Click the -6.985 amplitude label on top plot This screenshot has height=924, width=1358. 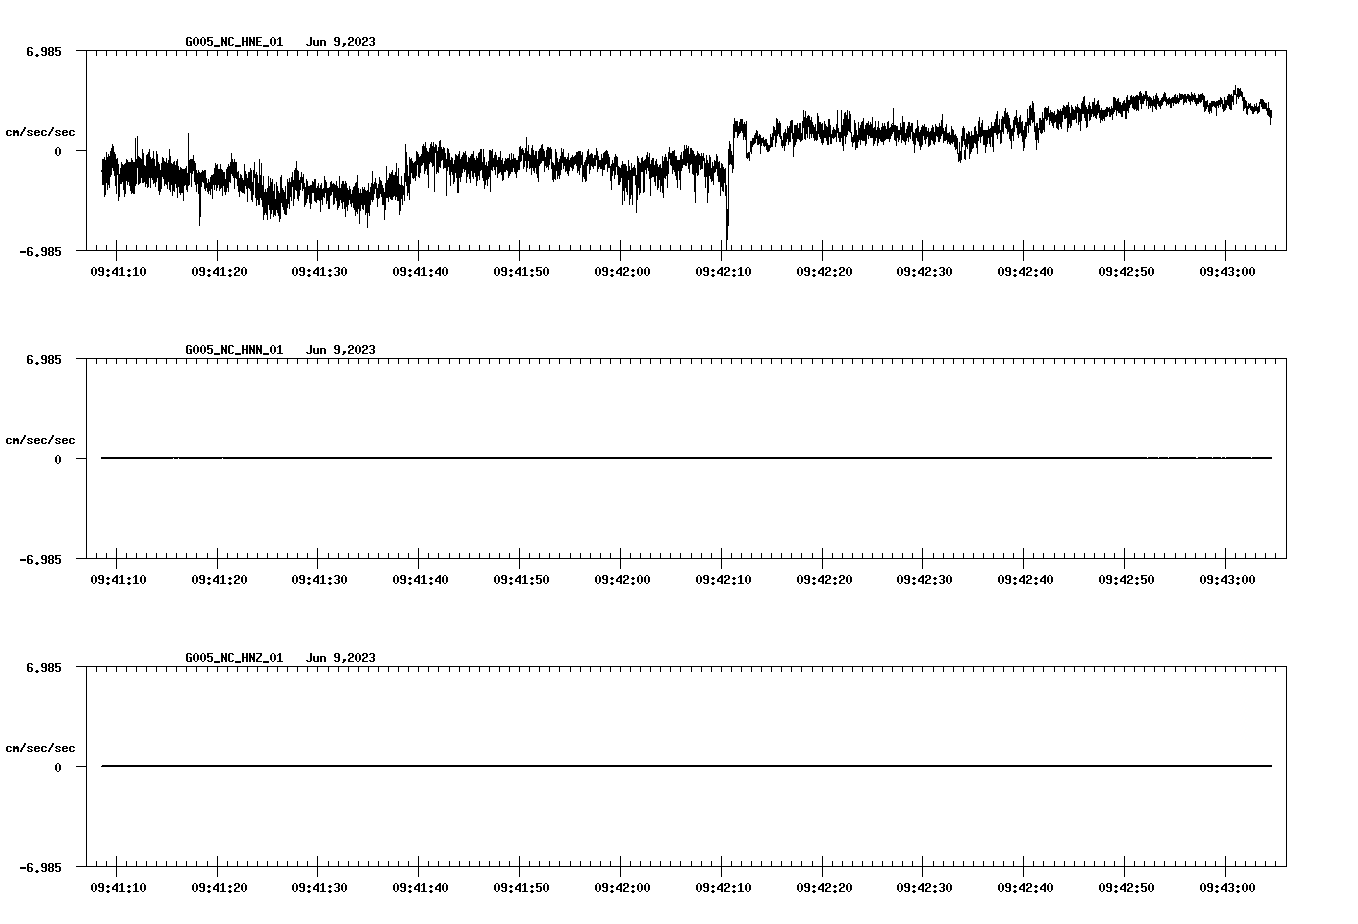39,252
